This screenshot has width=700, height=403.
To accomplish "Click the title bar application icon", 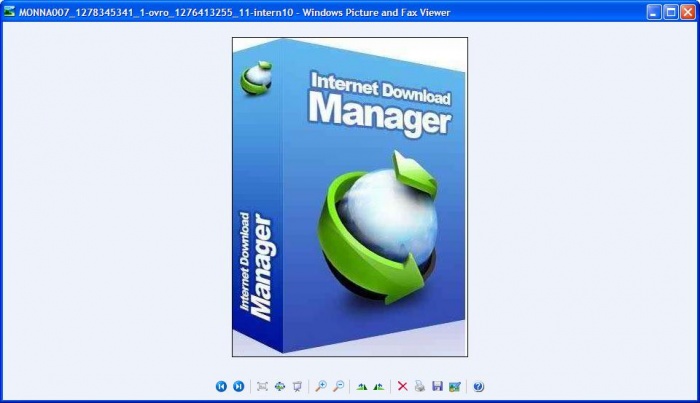I will (x=9, y=12).
